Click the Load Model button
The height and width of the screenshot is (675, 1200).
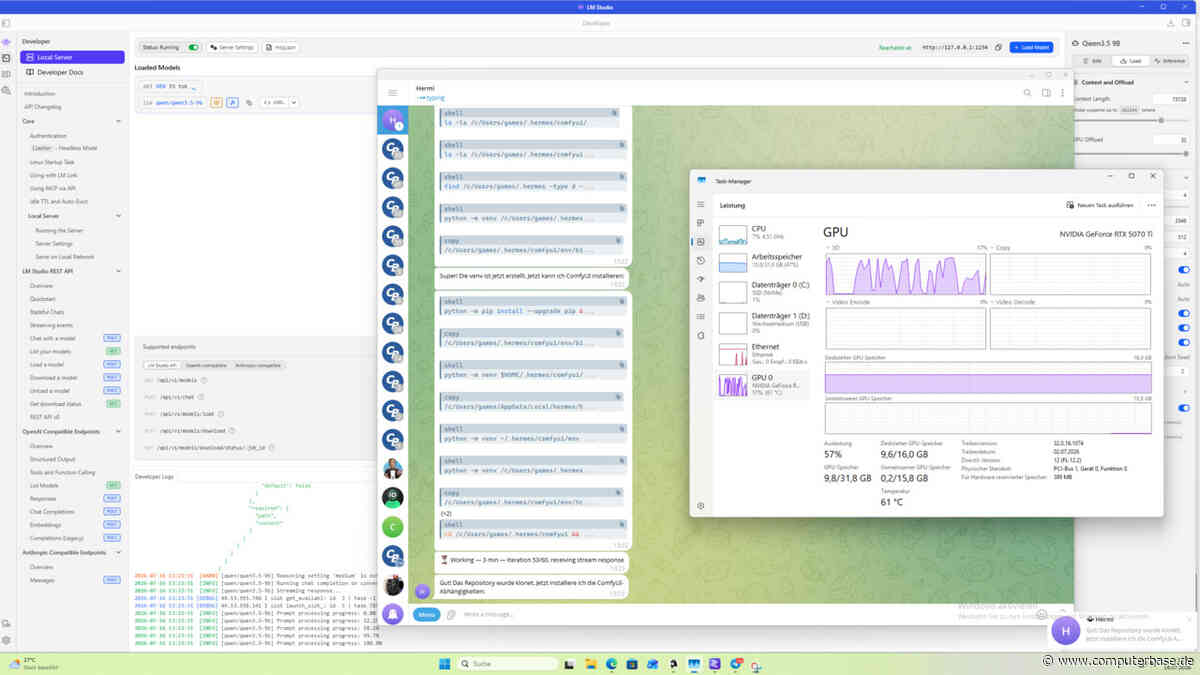[1030, 47]
